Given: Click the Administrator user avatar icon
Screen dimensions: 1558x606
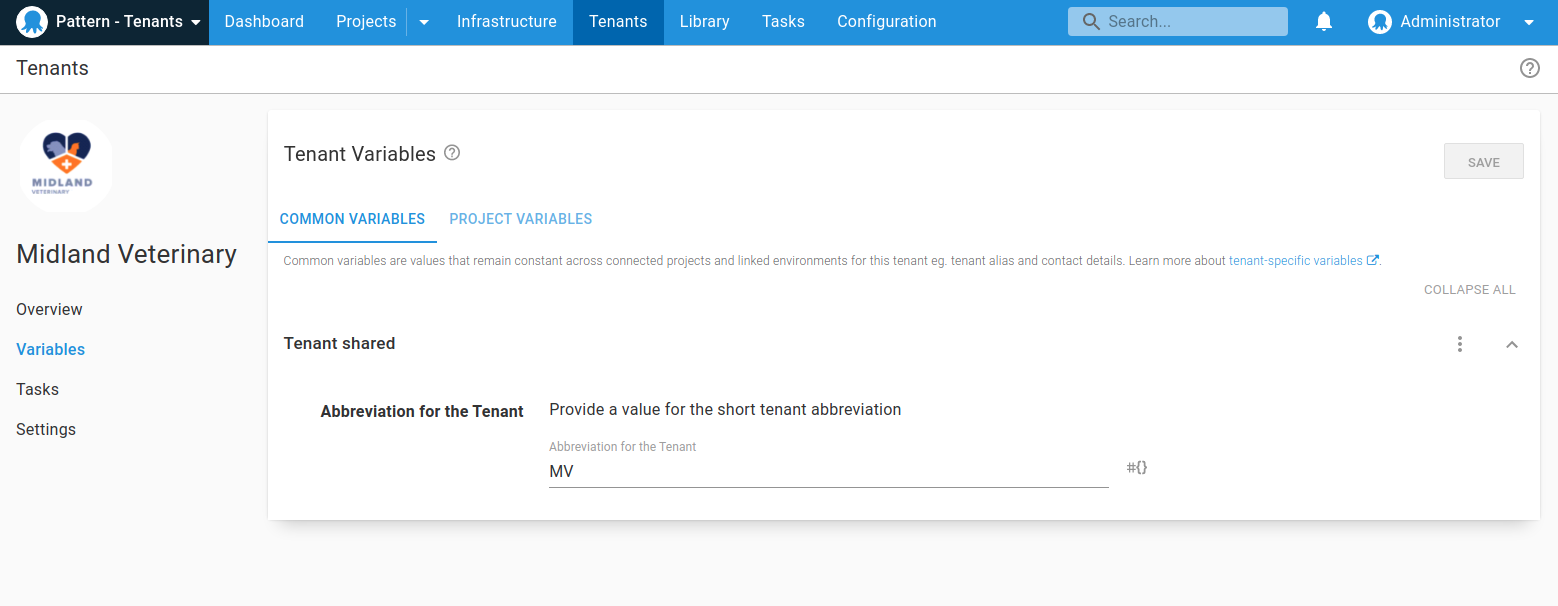Looking at the screenshot, I should tap(1380, 22).
